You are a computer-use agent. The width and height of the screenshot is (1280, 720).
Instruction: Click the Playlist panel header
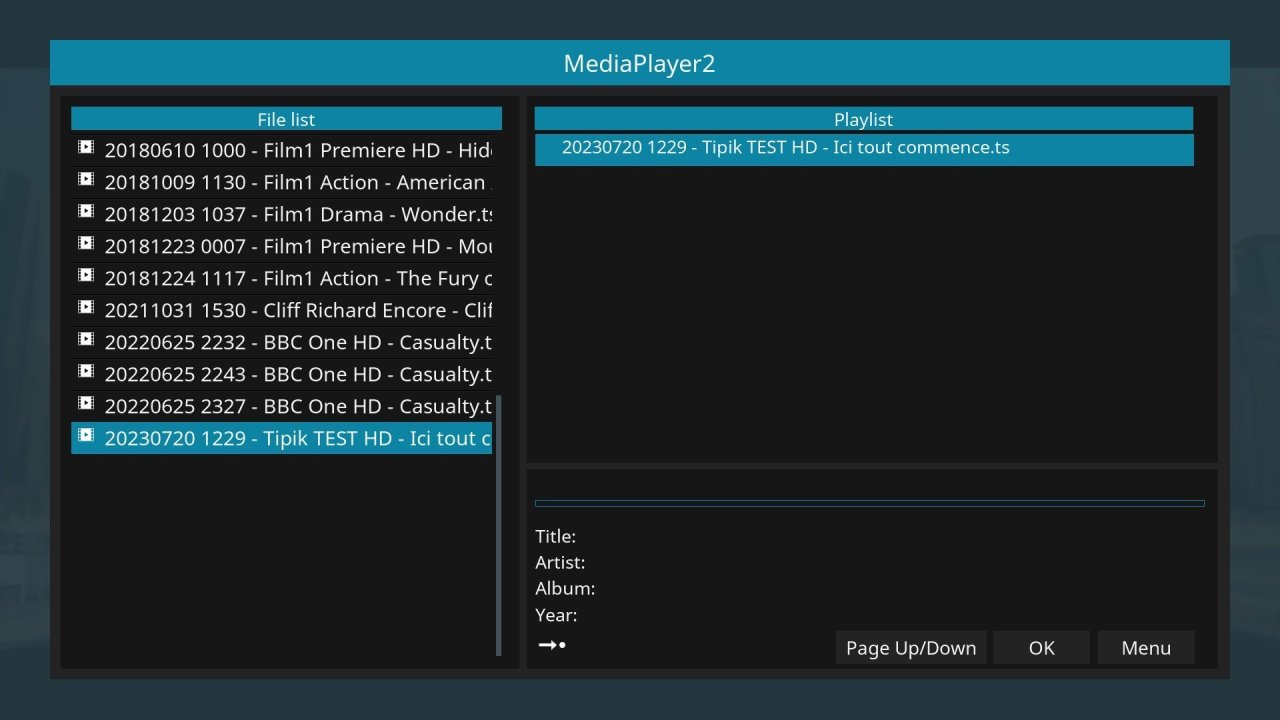pyautogui.click(x=863, y=119)
